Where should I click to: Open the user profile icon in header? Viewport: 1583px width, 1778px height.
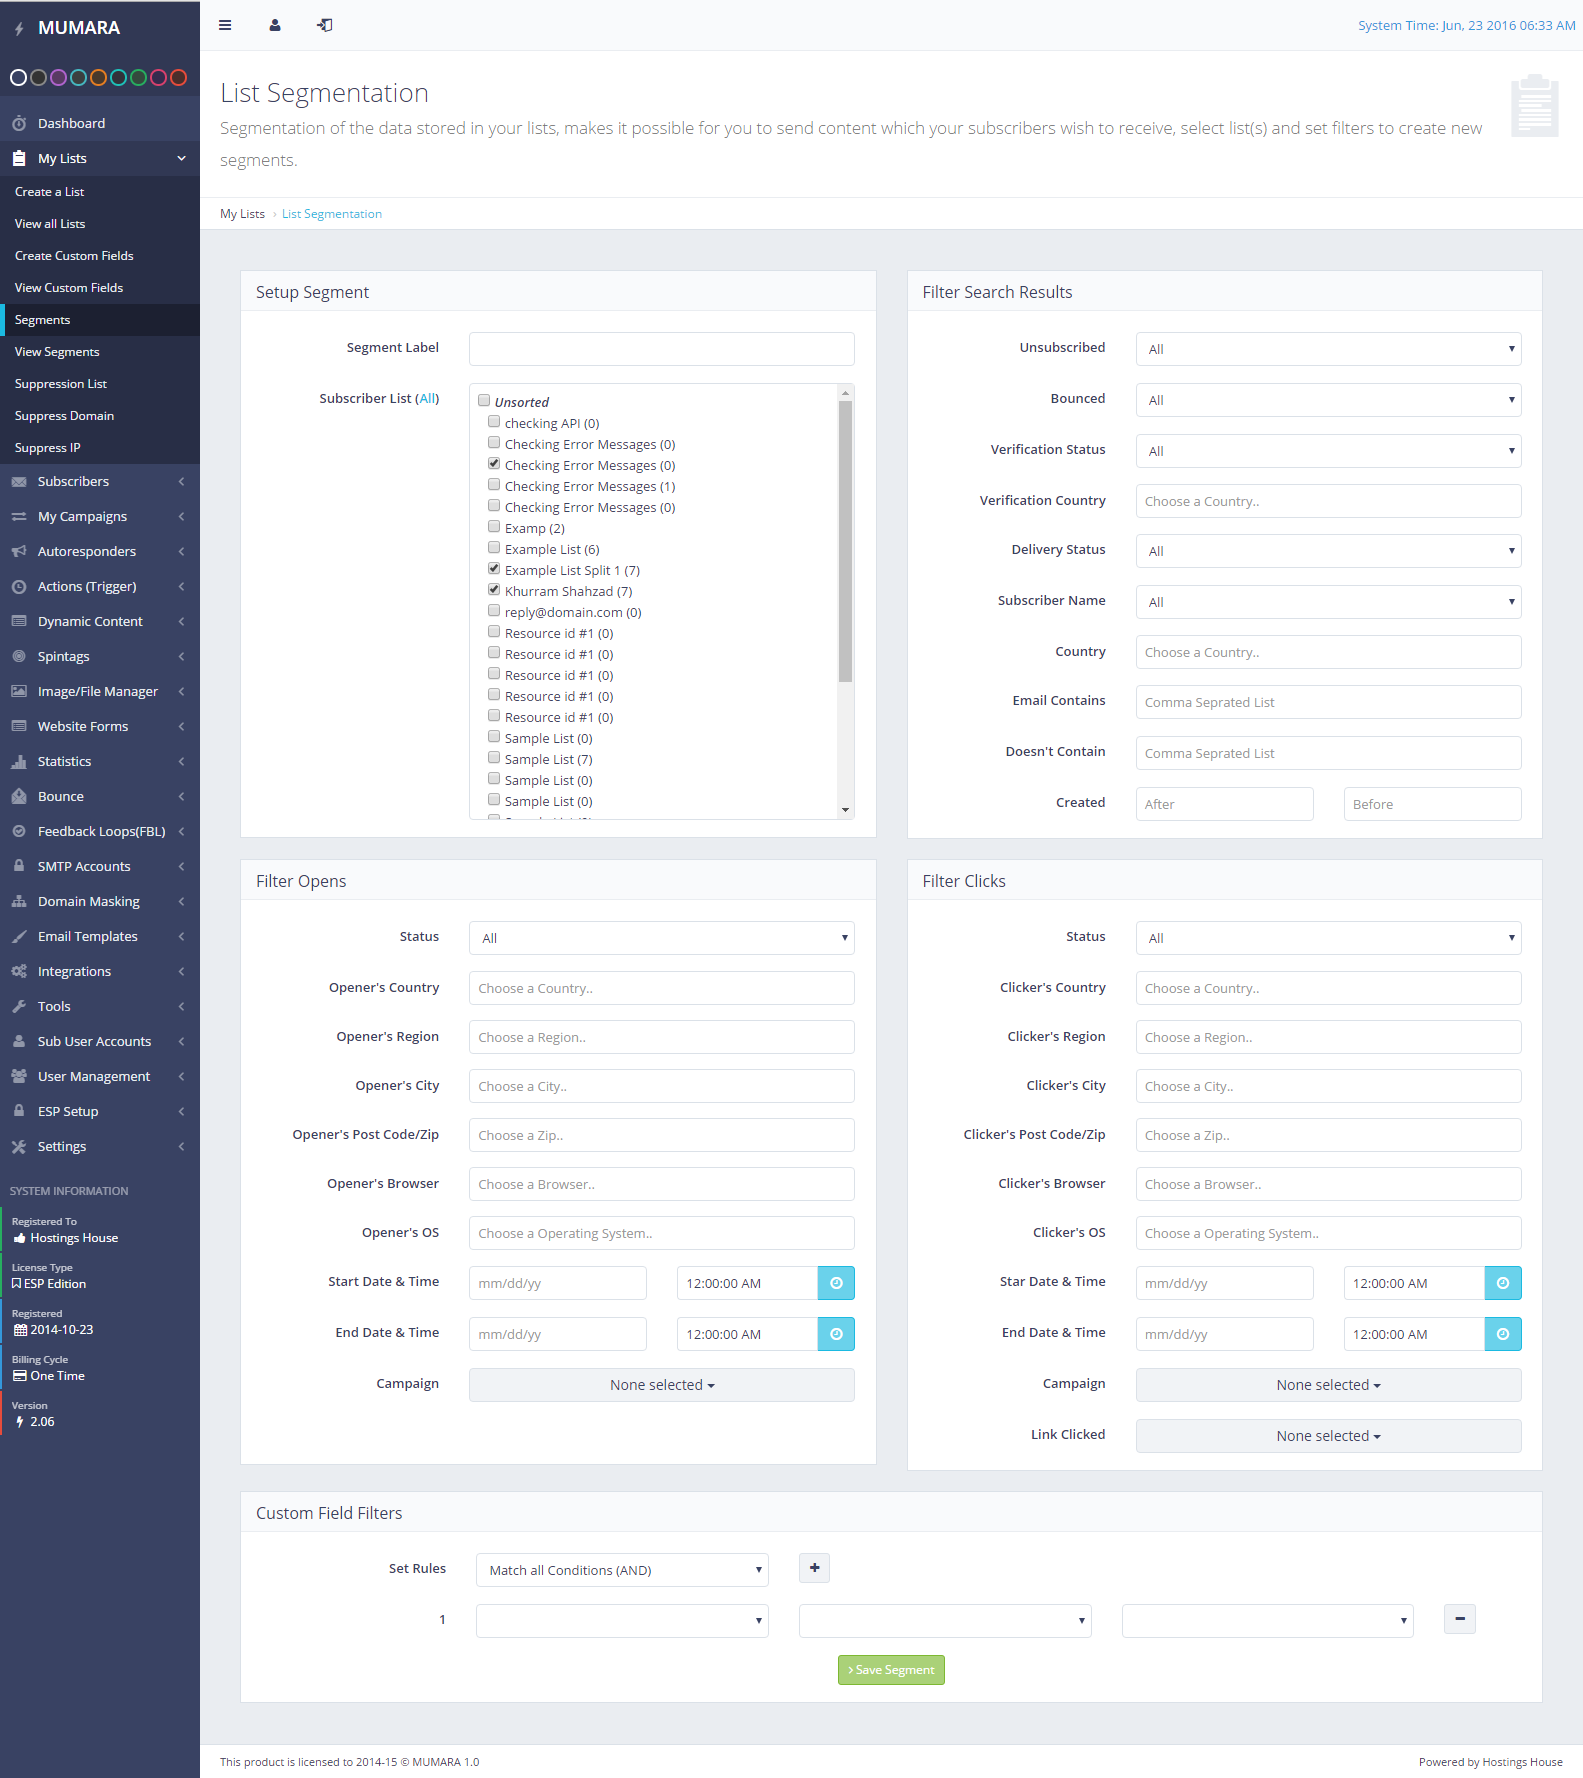point(275,25)
